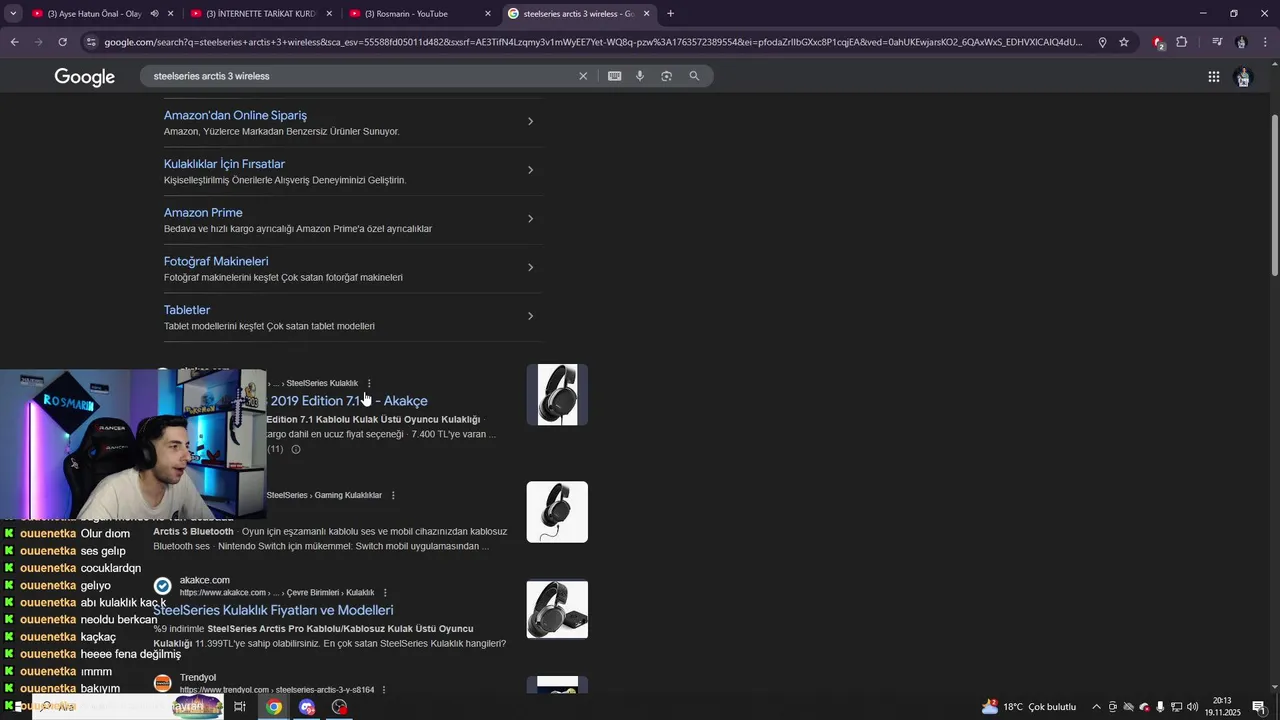Click the vertical page scrollbar

pyautogui.click(x=1275, y=195)
